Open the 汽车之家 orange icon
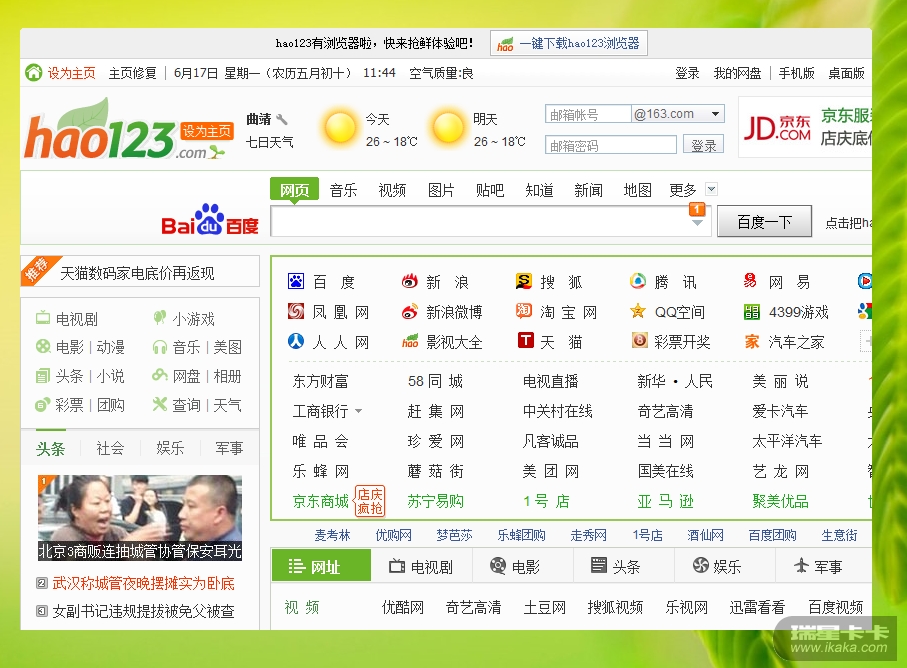 coord(751,342)
